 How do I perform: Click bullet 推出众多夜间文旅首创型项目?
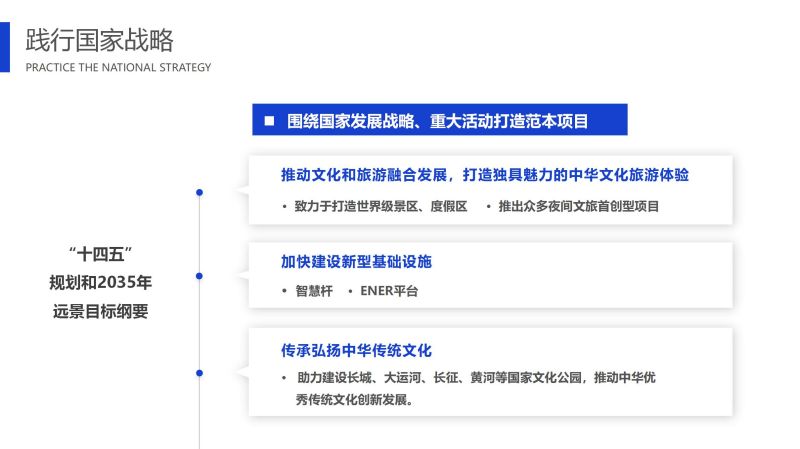(x=579, y=206)
